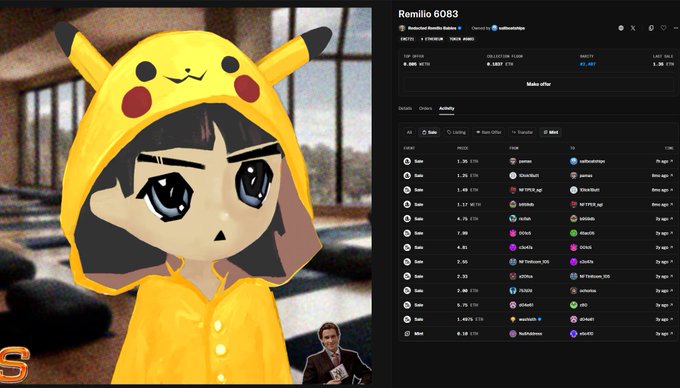Open the transaction arrow in the 0.10 ETH Mint row
680x388 pixels.
[672, 334]
